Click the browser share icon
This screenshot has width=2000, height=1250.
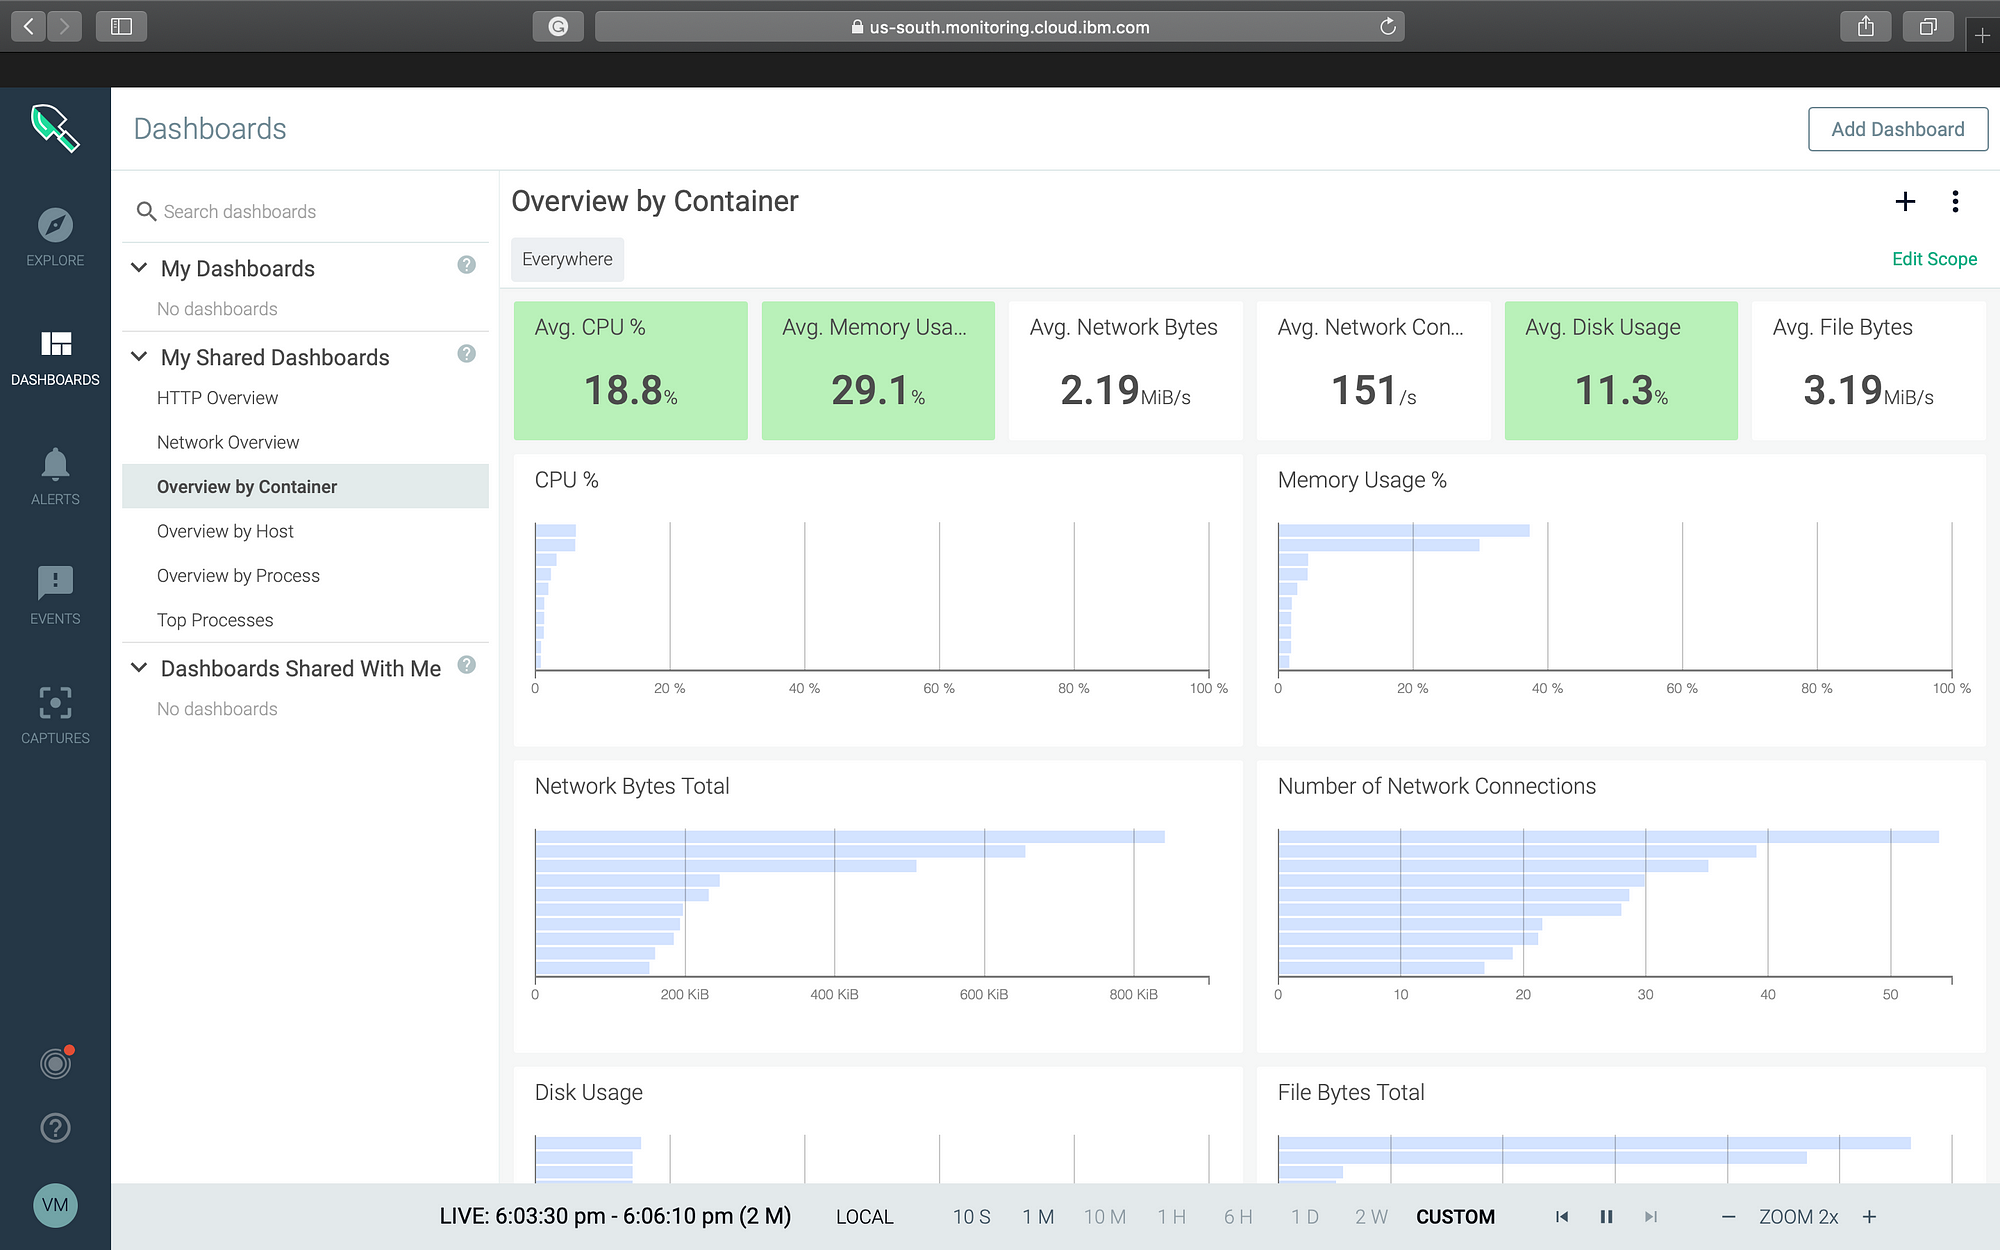tap(1866, 26)
